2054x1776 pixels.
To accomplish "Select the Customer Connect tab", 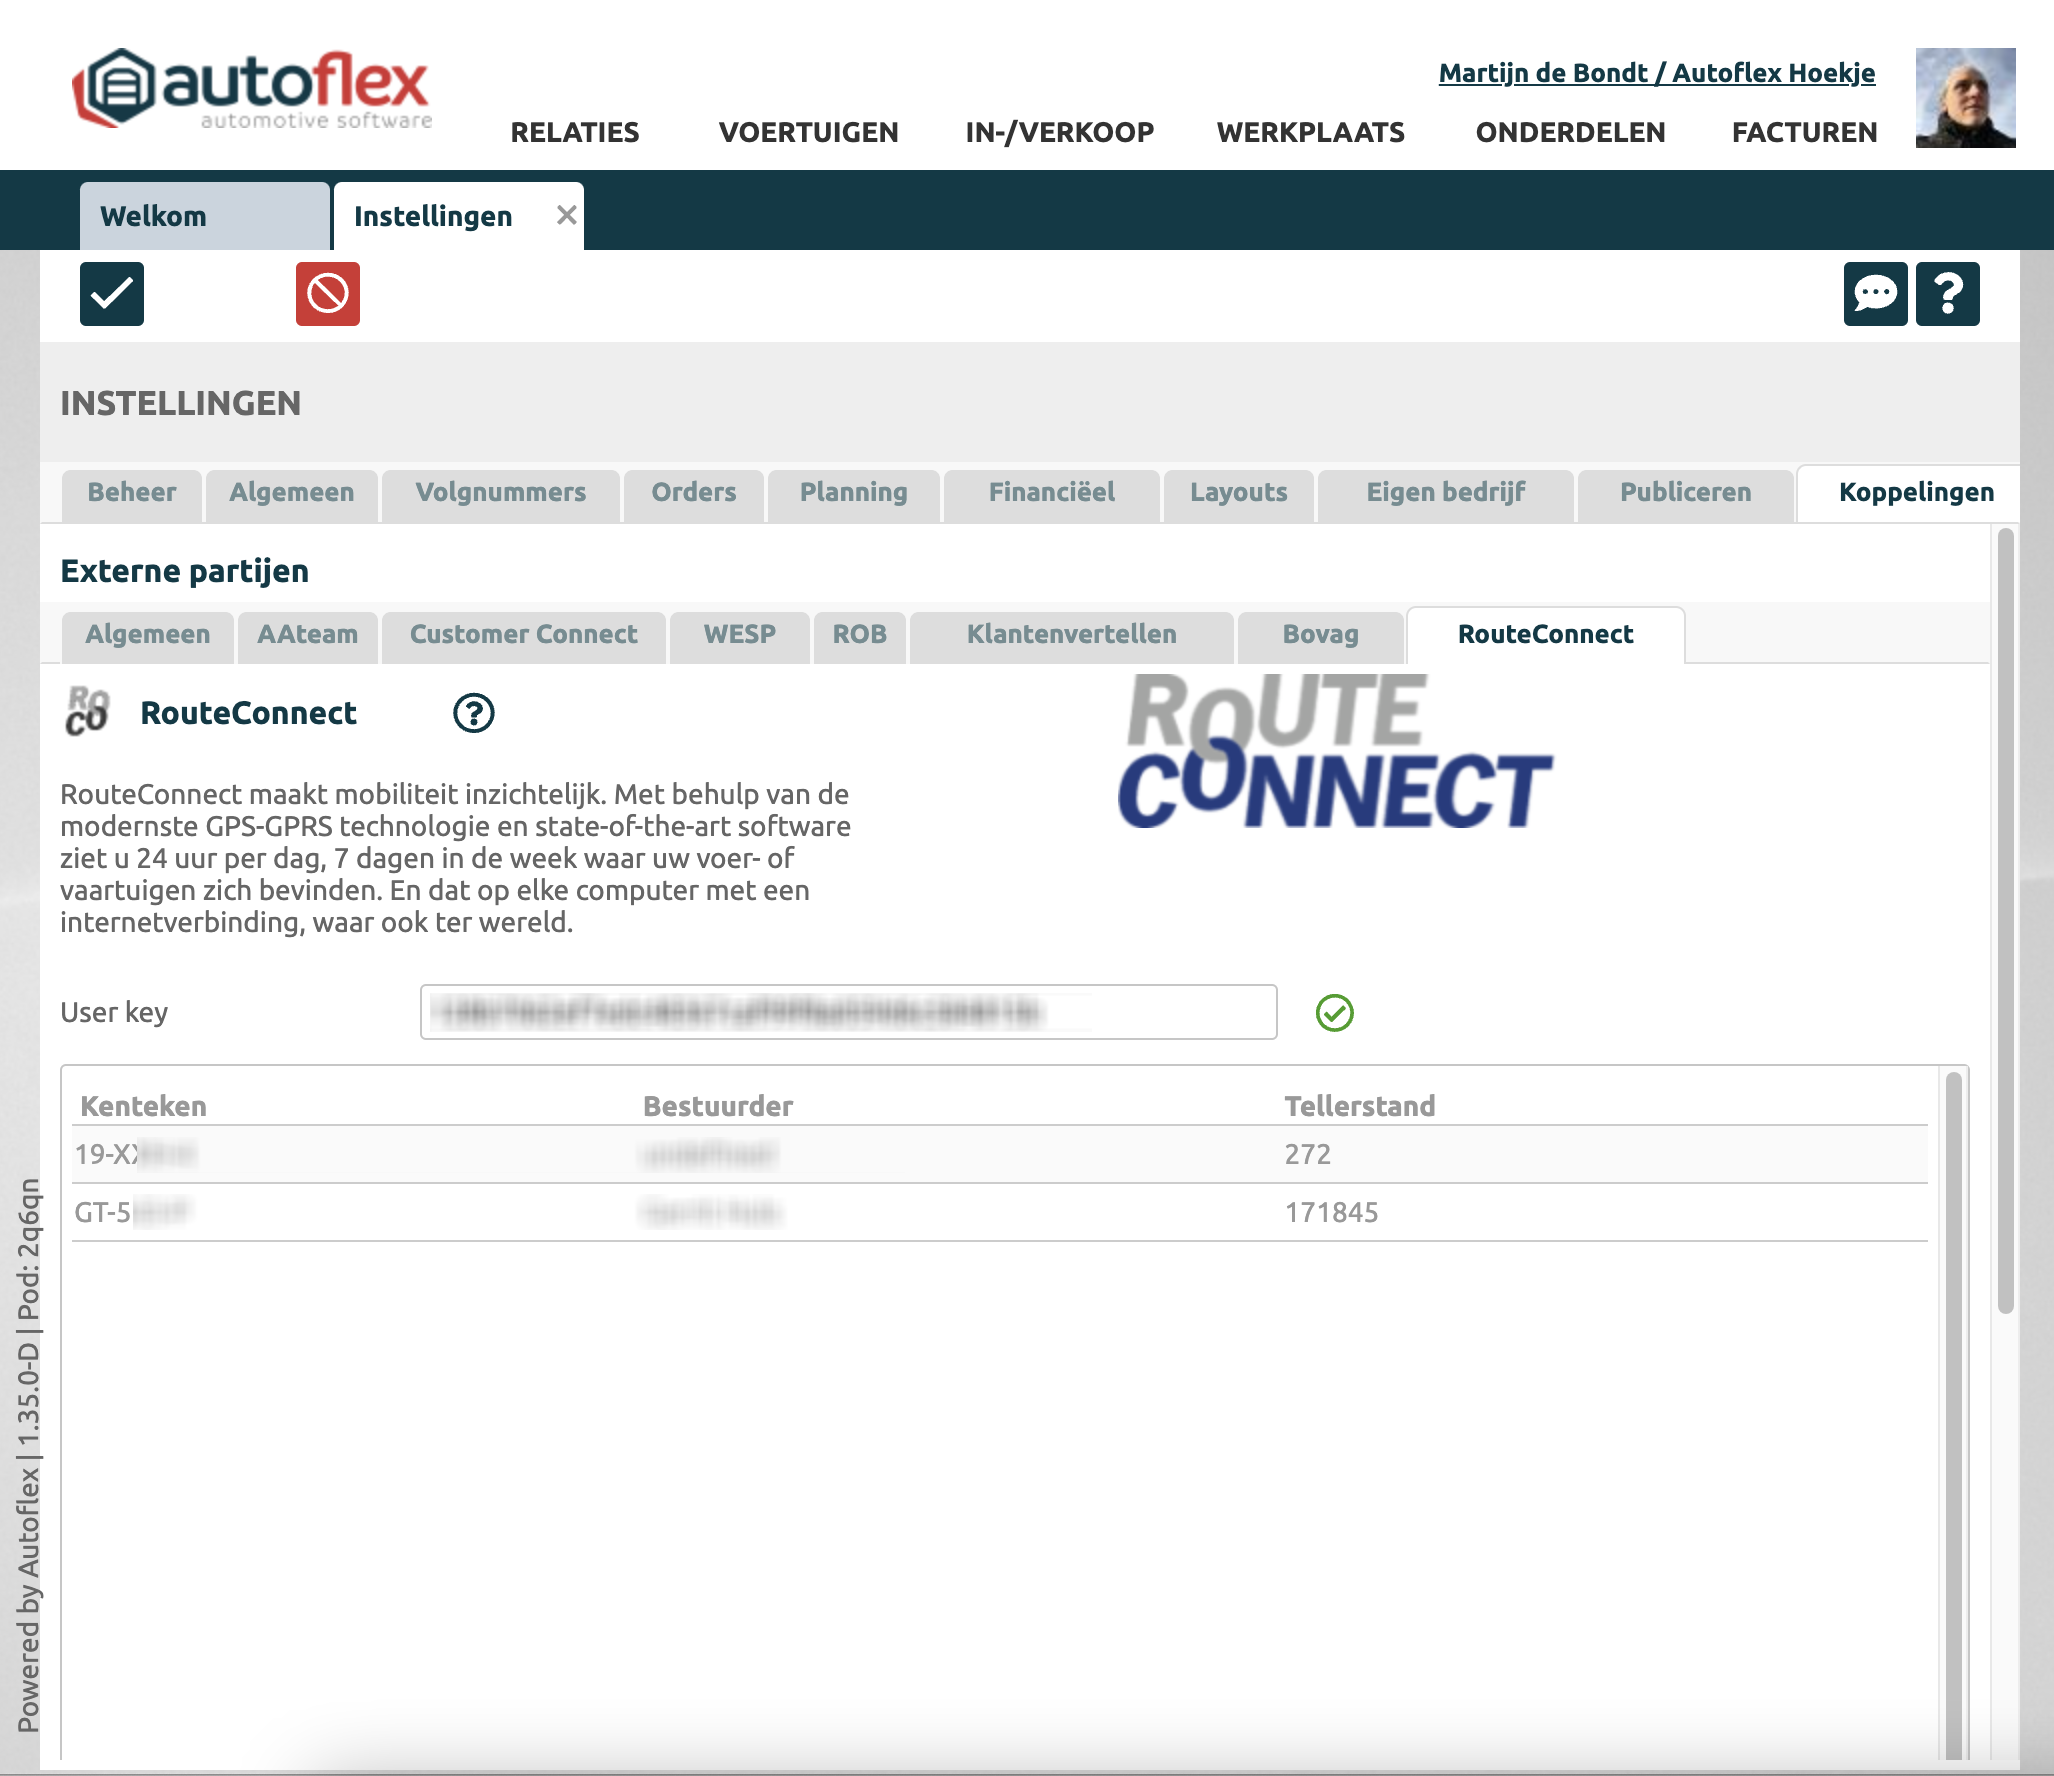I will pyautogui.click(x=523, y=634).
